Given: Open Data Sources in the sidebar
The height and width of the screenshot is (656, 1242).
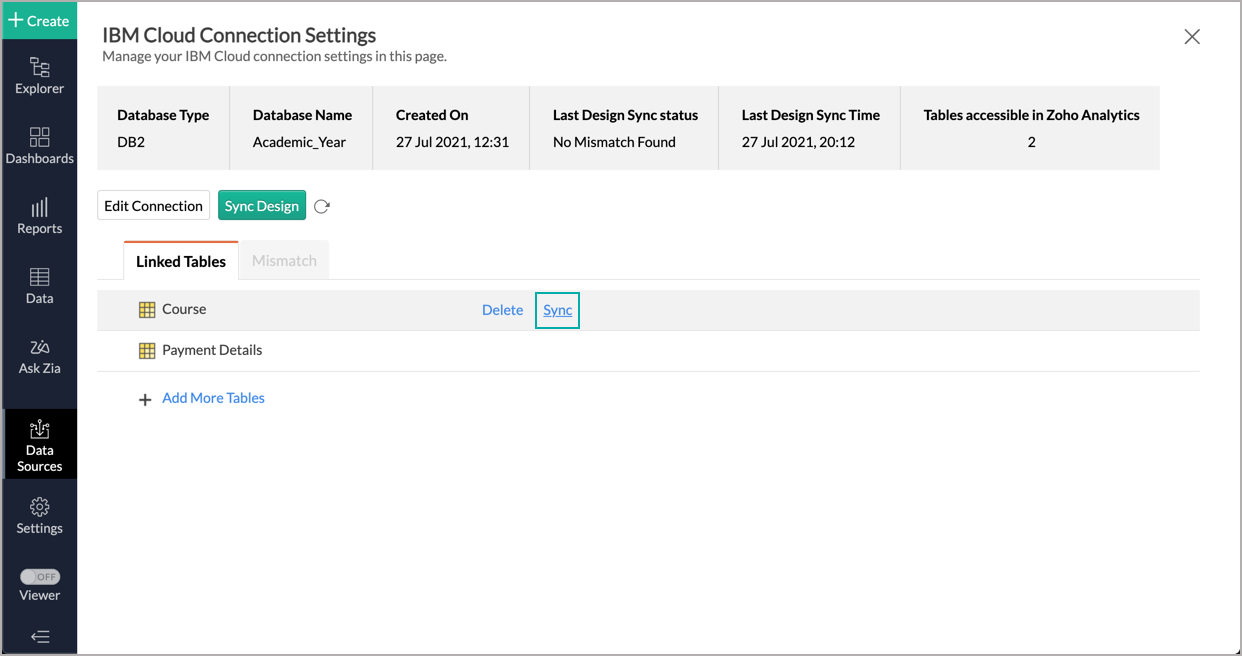Looking at the screenshot, I should click(x=39, y=445).
